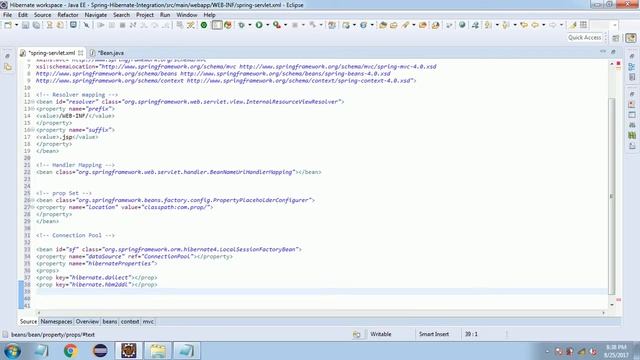Switch to the mvc tab
Screen dimensions: 640x360
(x=148, y=322)
